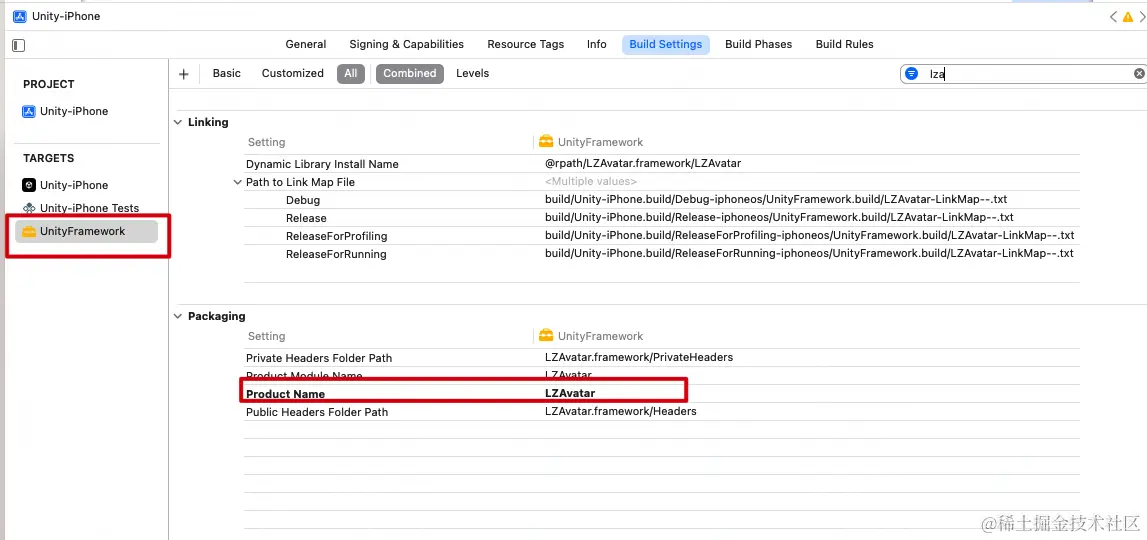This screenshot has width=1147, height=540.
Task: Select the Product Name setting
Action: tap(285, 394)
